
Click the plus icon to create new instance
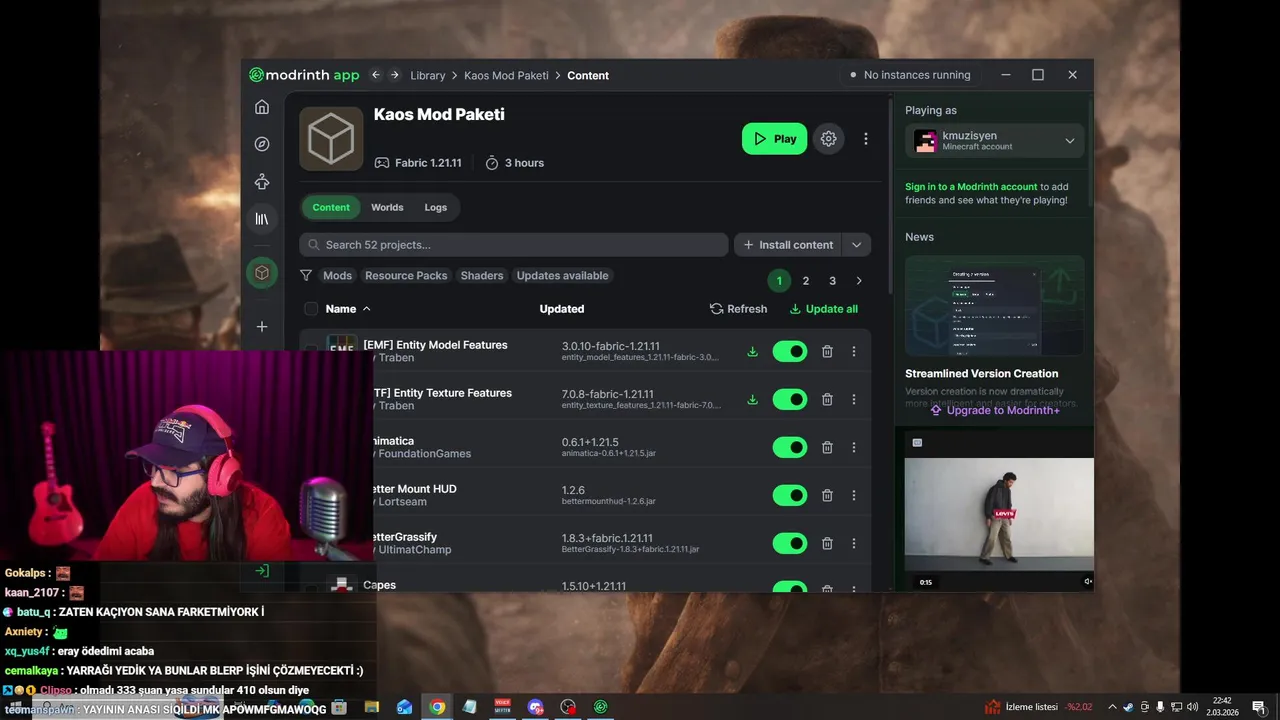pos(262,327)
